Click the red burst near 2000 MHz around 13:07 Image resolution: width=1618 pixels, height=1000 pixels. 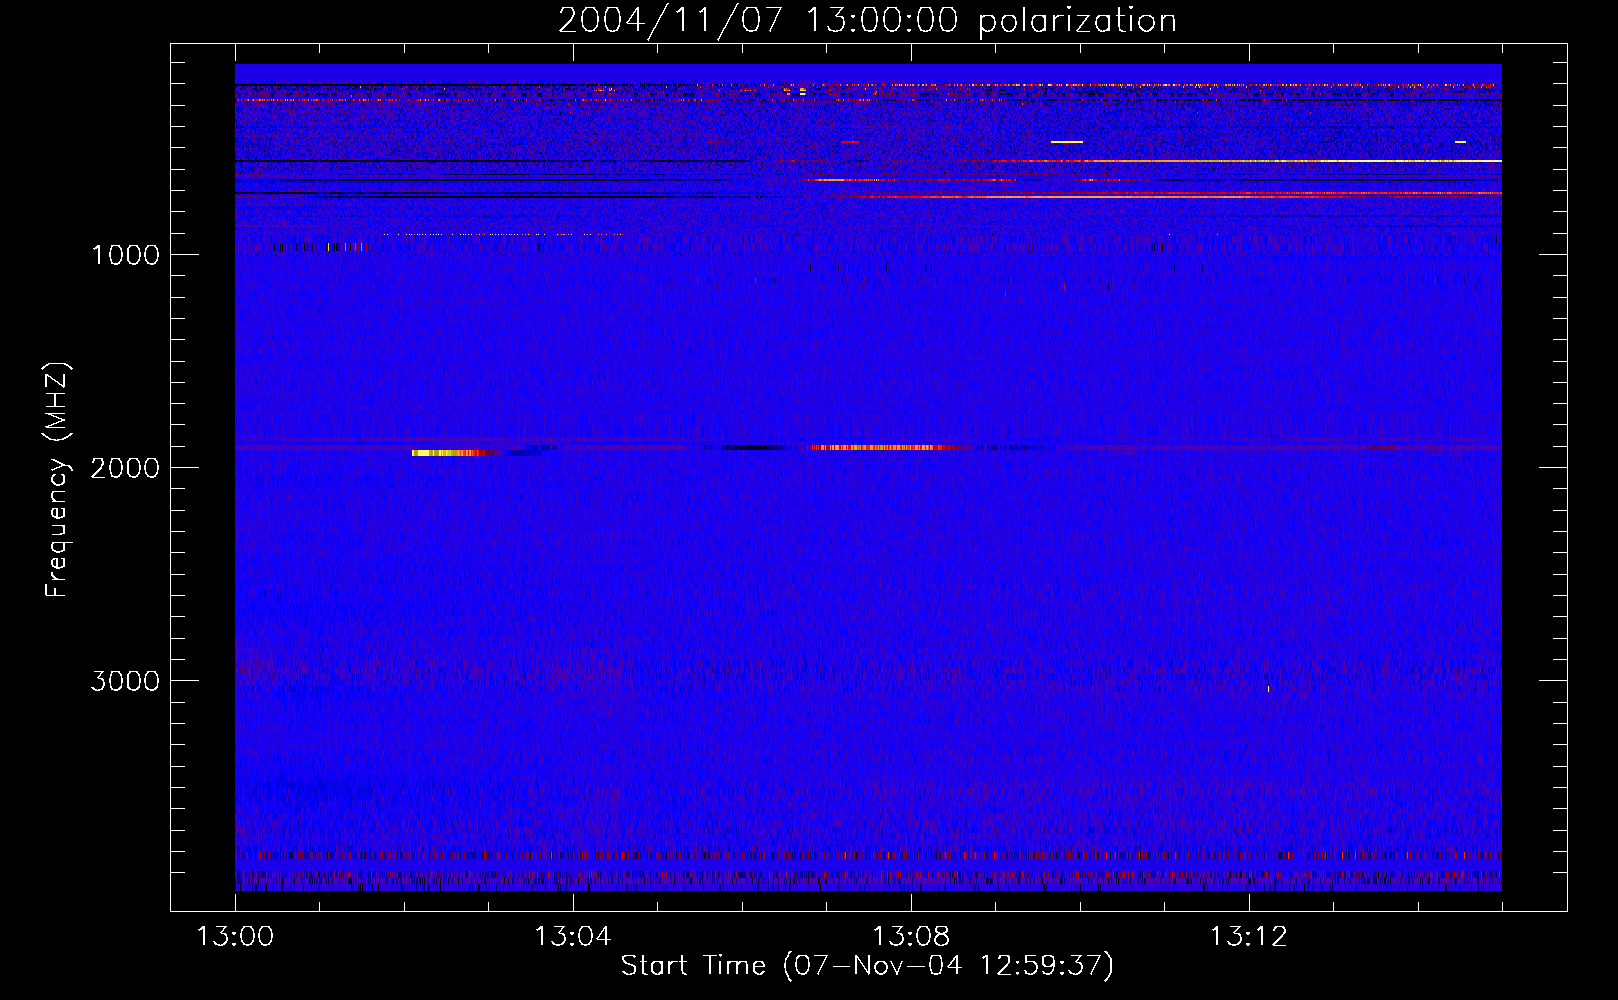pos(888,447)
